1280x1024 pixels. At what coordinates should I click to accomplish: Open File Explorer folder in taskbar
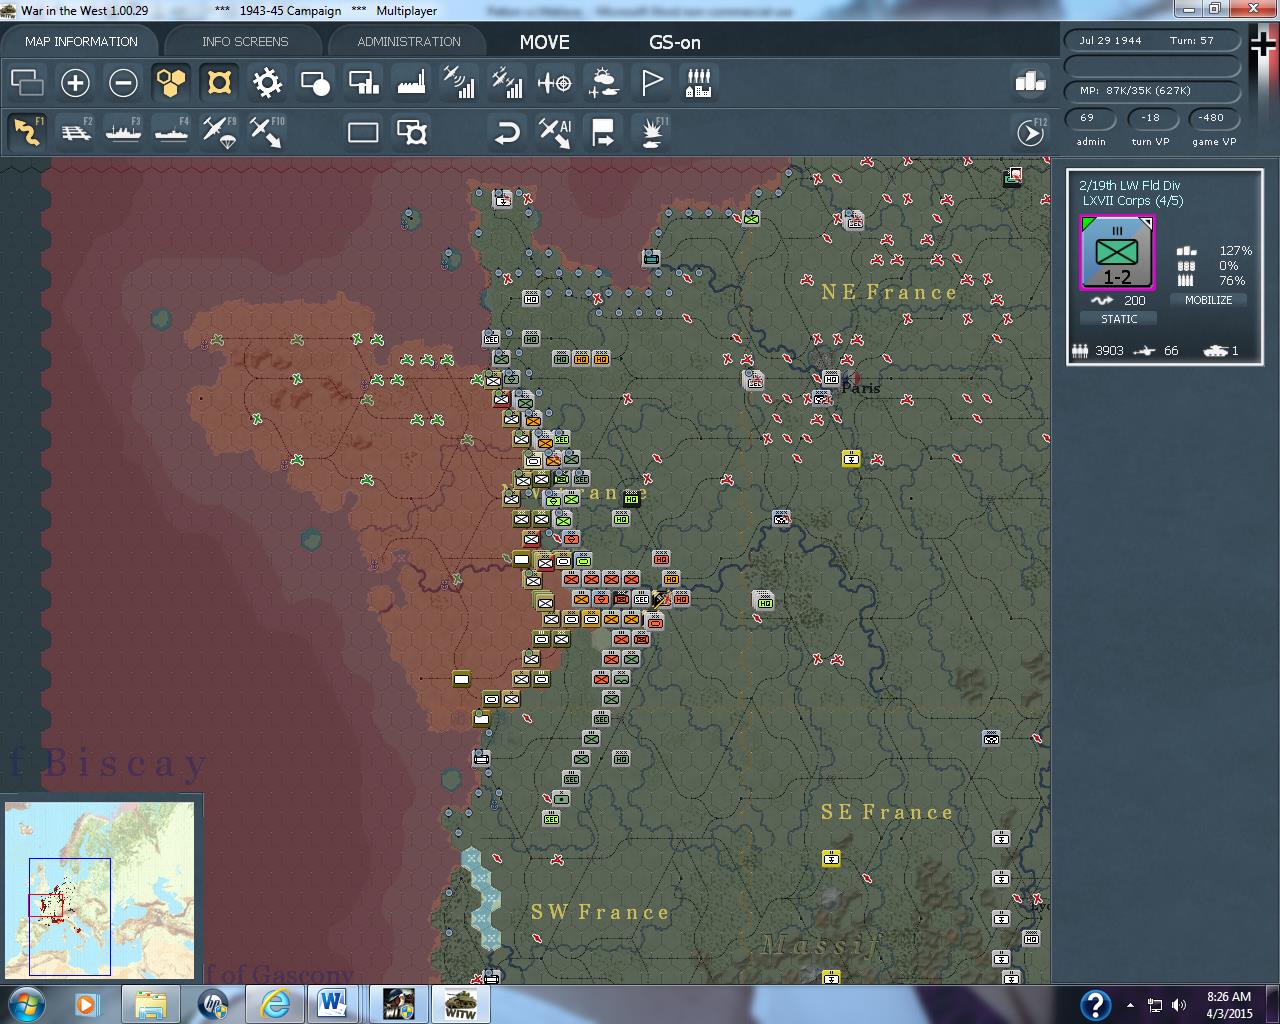coord(151,1003)
